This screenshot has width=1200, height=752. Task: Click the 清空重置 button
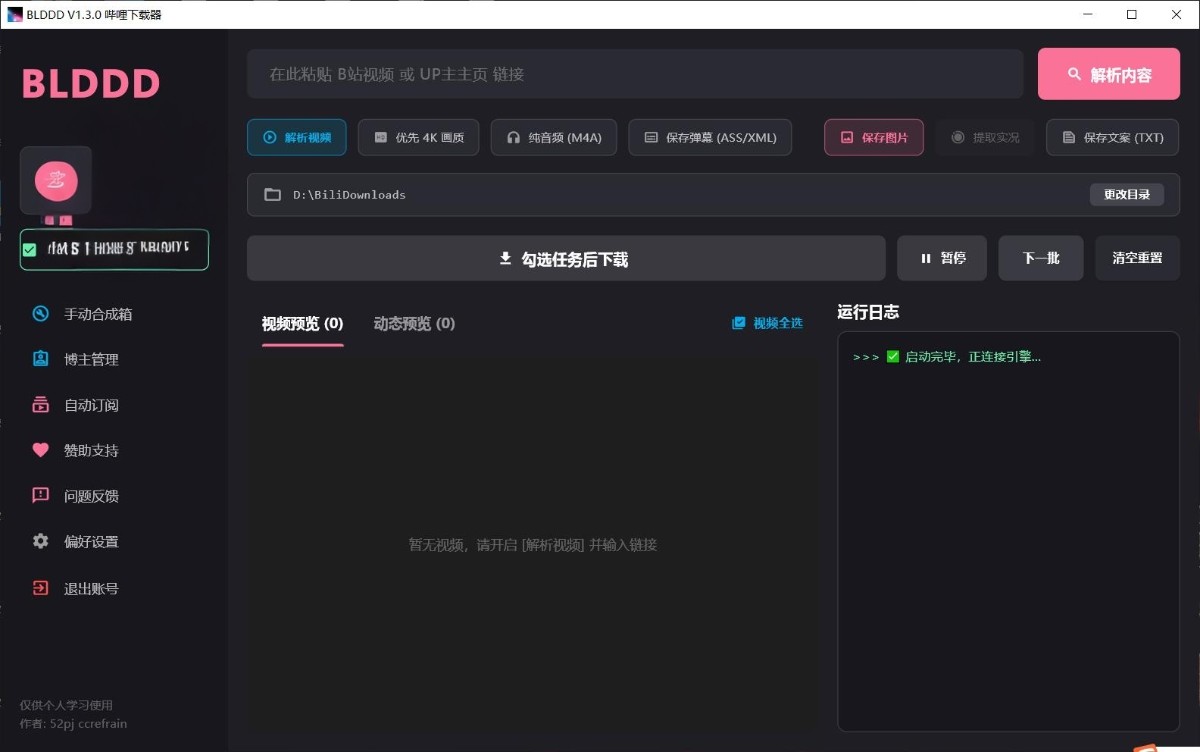click(1137, 259)
